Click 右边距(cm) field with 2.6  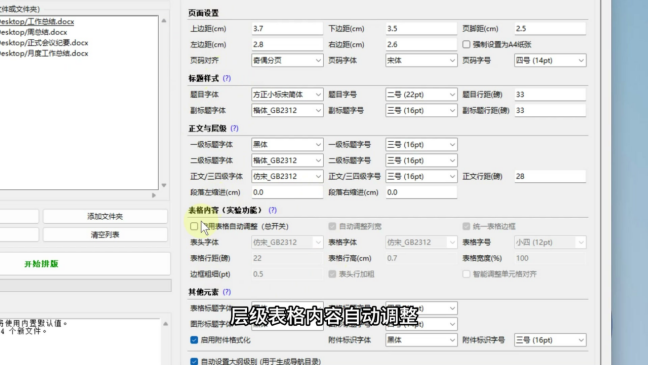click(x=421, y=44)
